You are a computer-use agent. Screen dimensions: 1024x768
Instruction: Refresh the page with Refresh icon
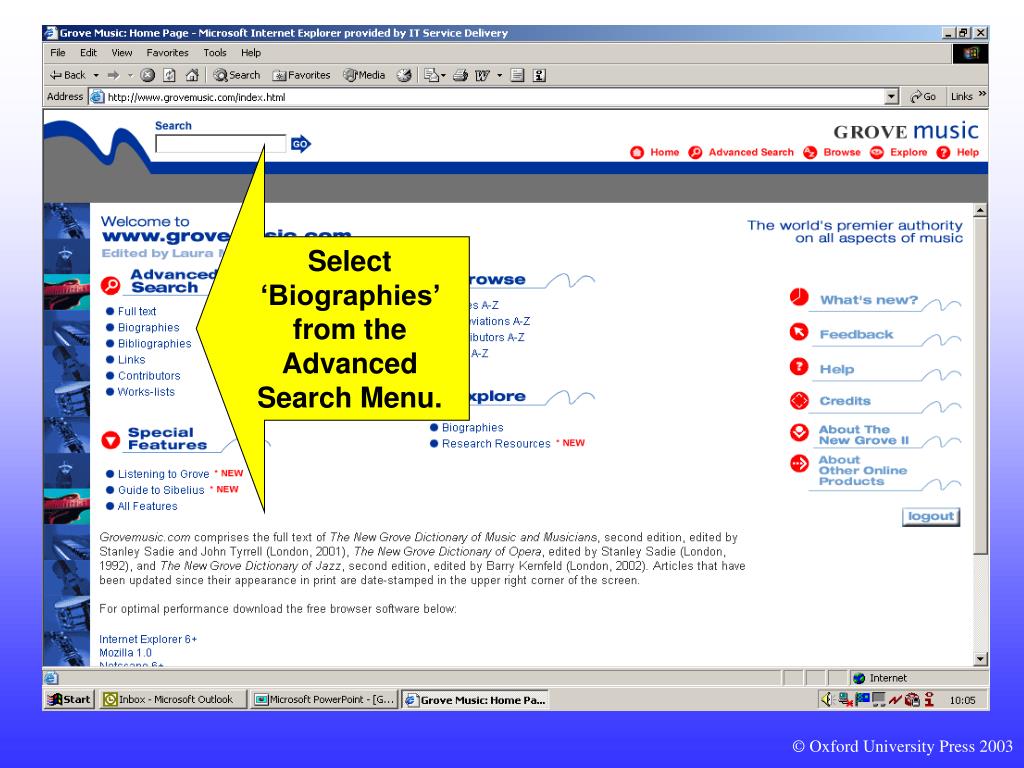169,75
